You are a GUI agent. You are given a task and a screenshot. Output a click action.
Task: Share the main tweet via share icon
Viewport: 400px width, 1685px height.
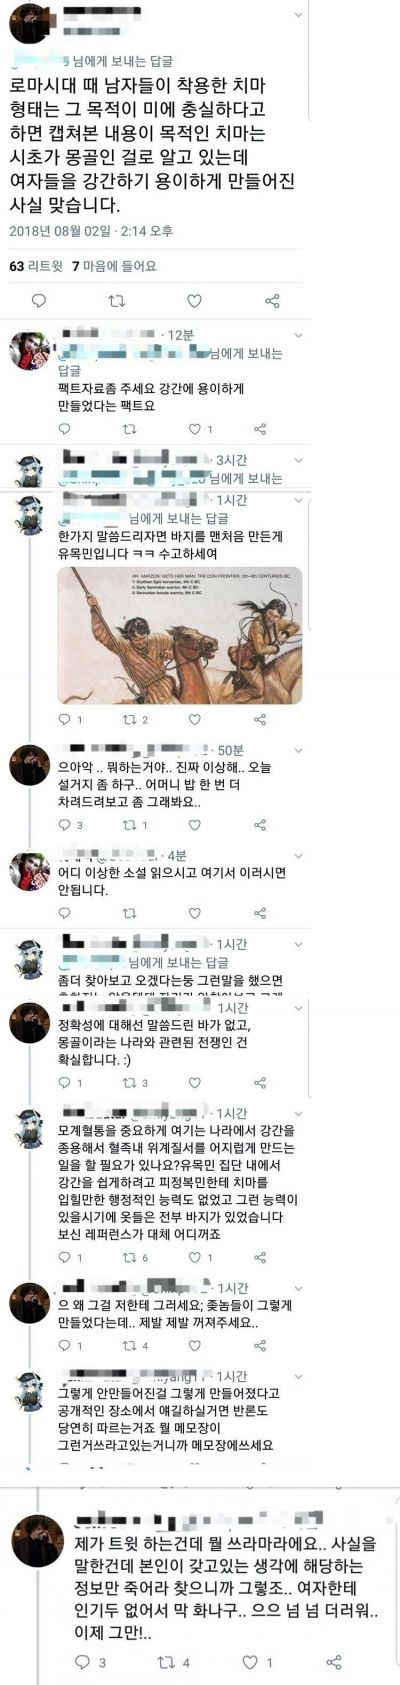click(272, 300)
